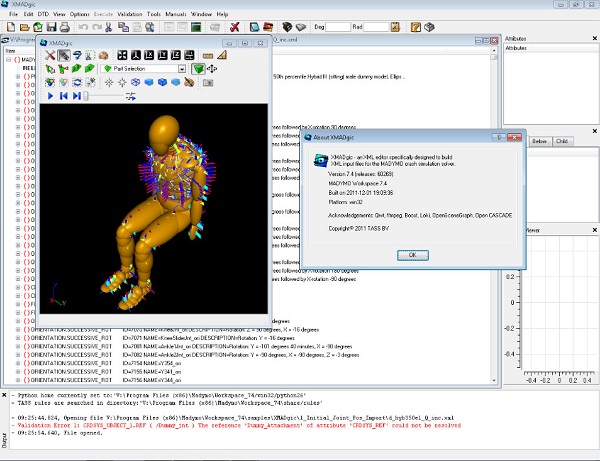
Task: Expand the AnkleJnt_ori ID=7081 tree row
Action: (x=18, y=347)
